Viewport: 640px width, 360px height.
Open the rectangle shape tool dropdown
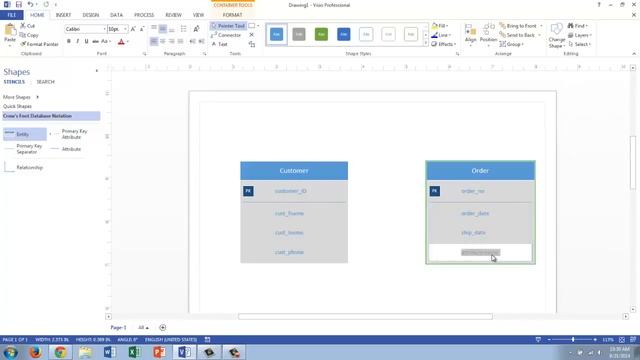258,26
